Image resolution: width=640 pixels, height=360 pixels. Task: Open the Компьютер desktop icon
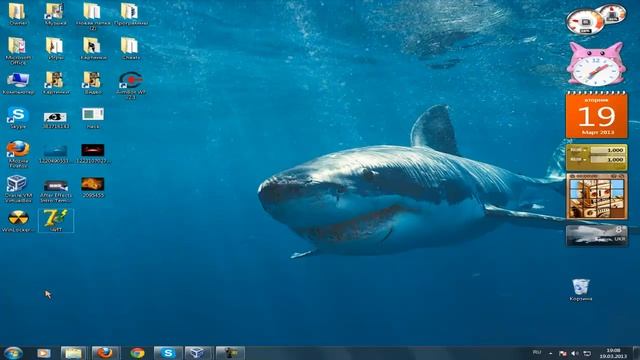(18, 82)
